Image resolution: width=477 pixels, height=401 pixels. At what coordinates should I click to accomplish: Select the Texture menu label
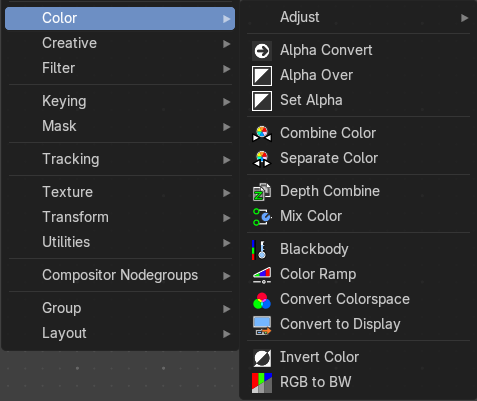tap(67, 192)
